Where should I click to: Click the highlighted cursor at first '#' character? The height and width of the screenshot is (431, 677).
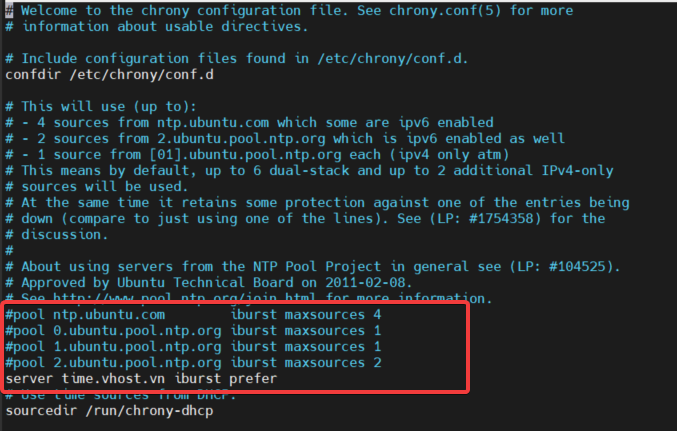[x=9, y=11]
